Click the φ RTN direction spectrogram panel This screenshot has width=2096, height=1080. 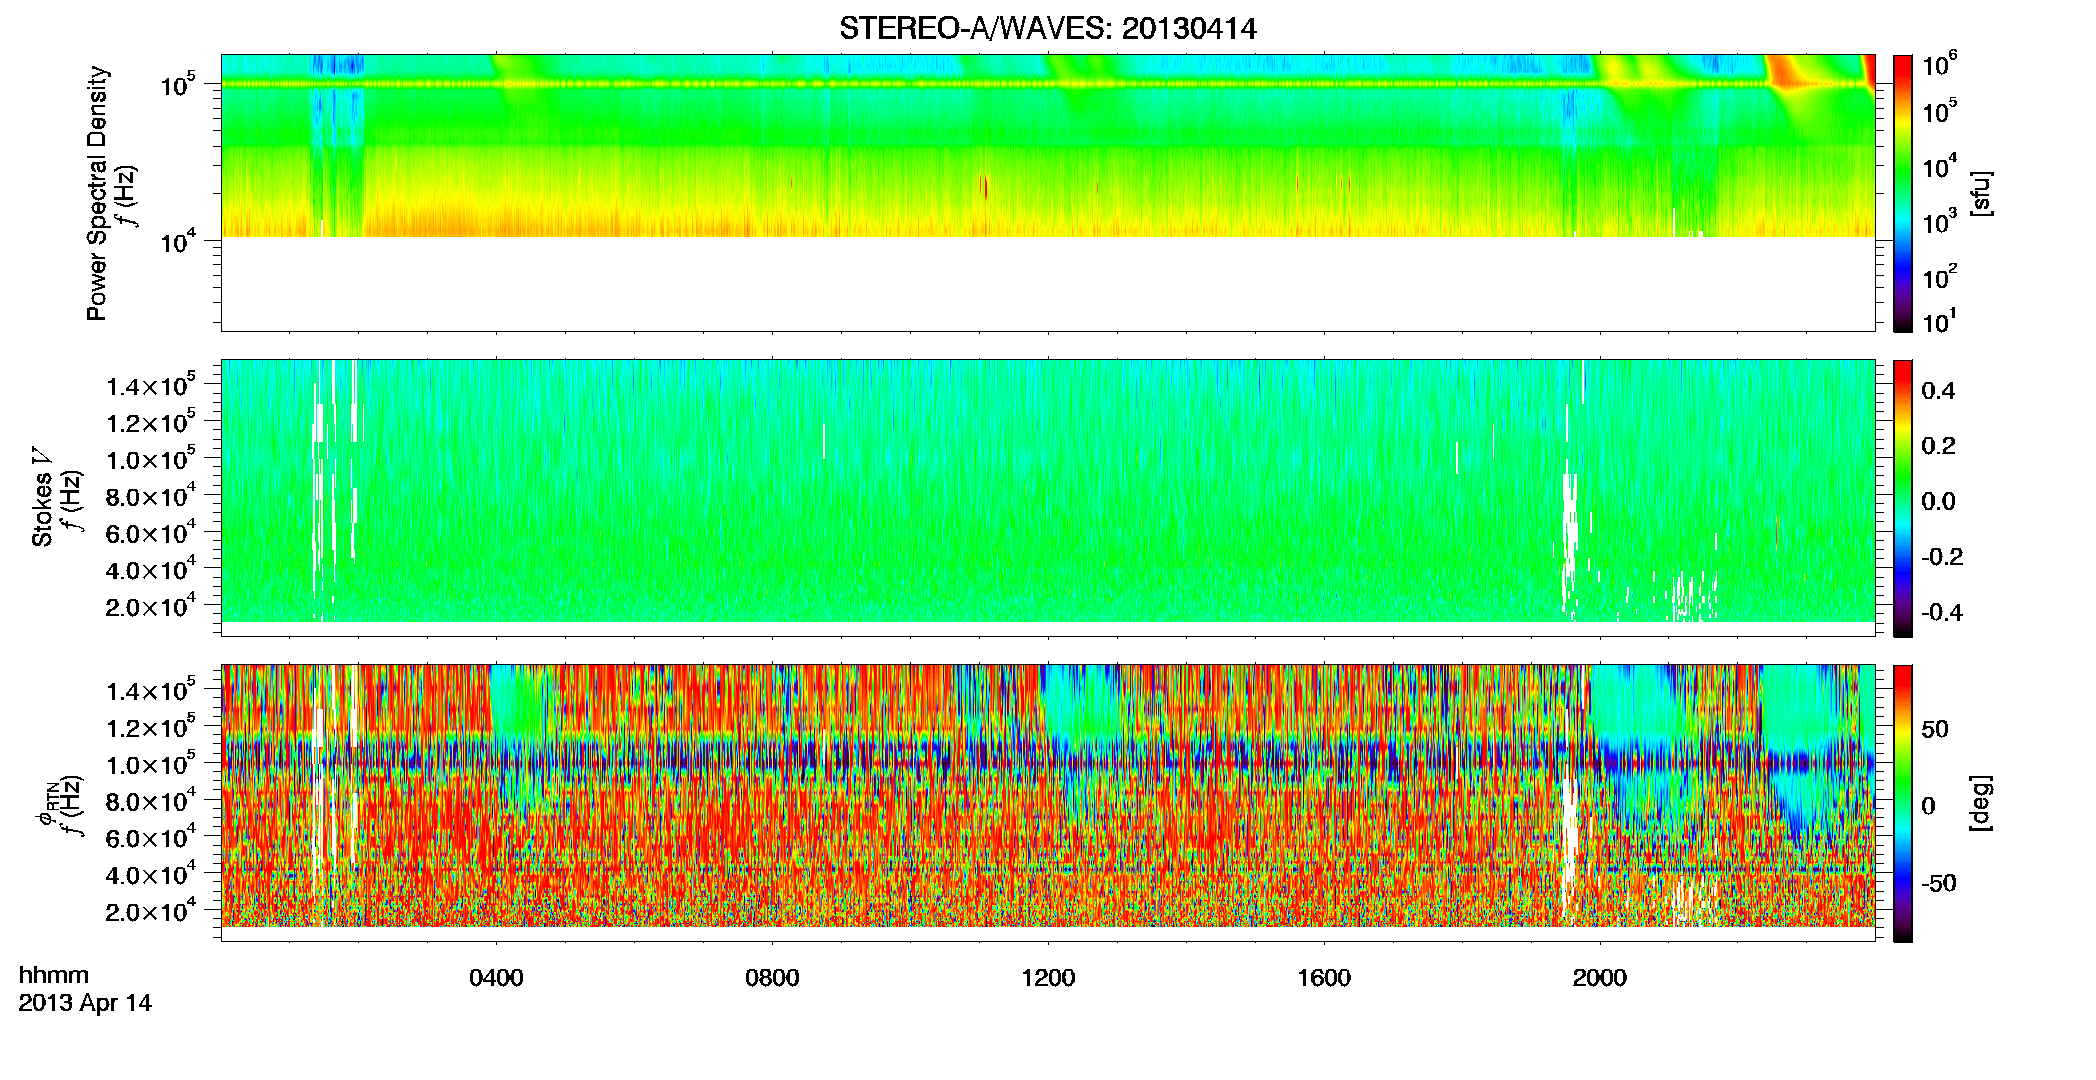pos(1048,803)
